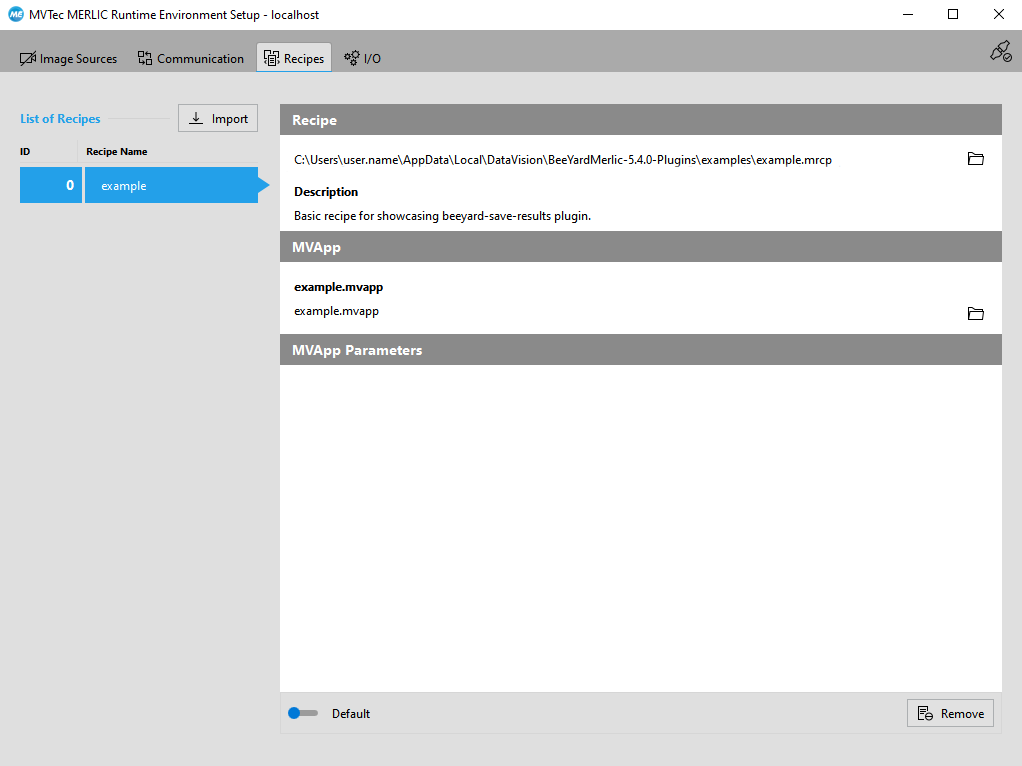Image resolution: width=1022 pixels, height=766 pixels.
Task: Click the example.mrcp recipe file path
Action: [x=562, y=159]
